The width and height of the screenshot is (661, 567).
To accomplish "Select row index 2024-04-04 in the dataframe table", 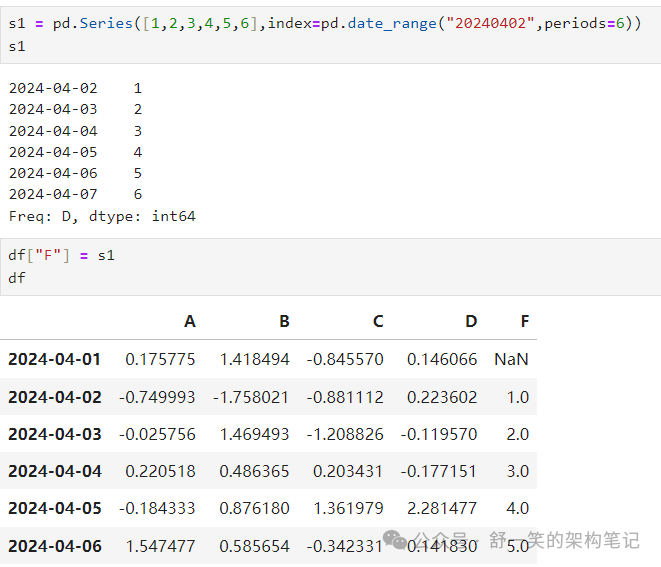I will click(55, 471).
